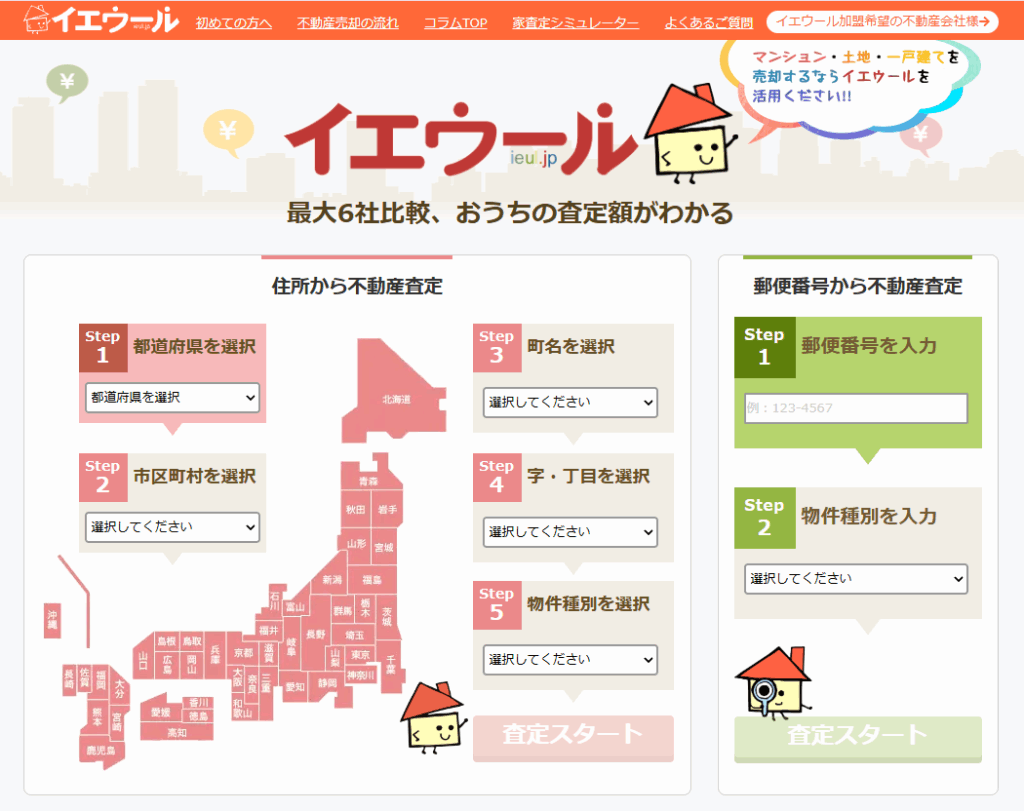Click 査定スタート in the address panel
The image size is (1024, 811).
[573, 737]
